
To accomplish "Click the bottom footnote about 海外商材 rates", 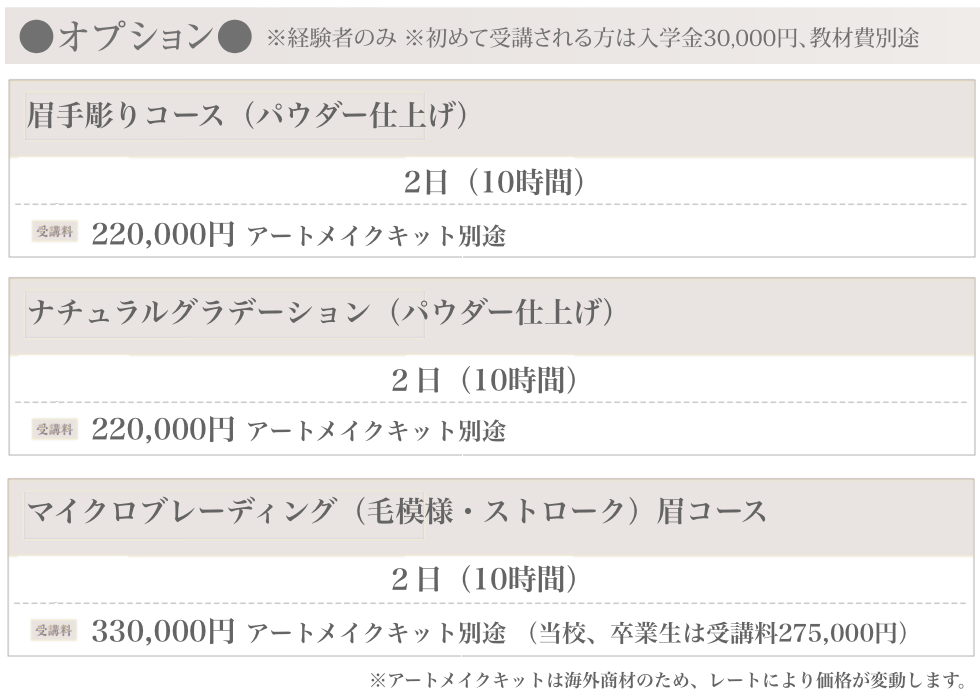I will pyautogui.click(x=672, y=681).
